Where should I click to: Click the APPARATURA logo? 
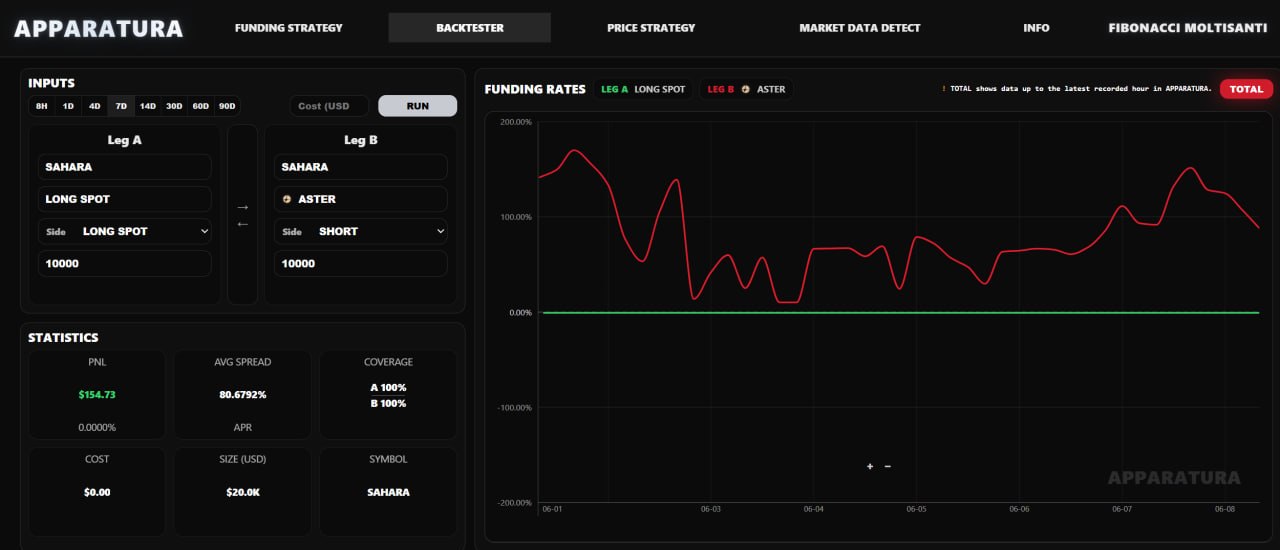click(x=99, y=28)
